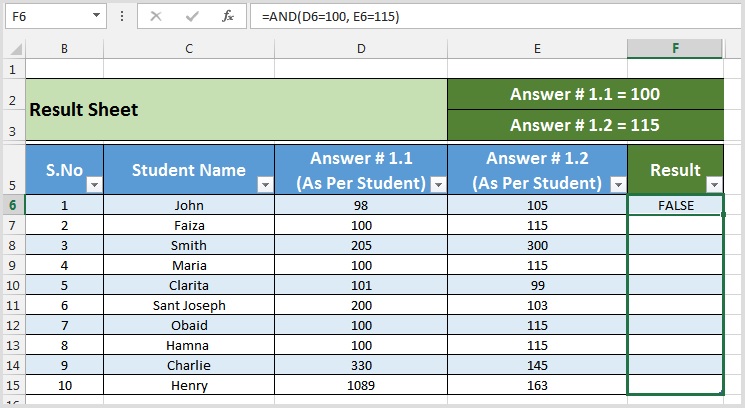Select the empty Result cell for Faiza

point(676,225)
